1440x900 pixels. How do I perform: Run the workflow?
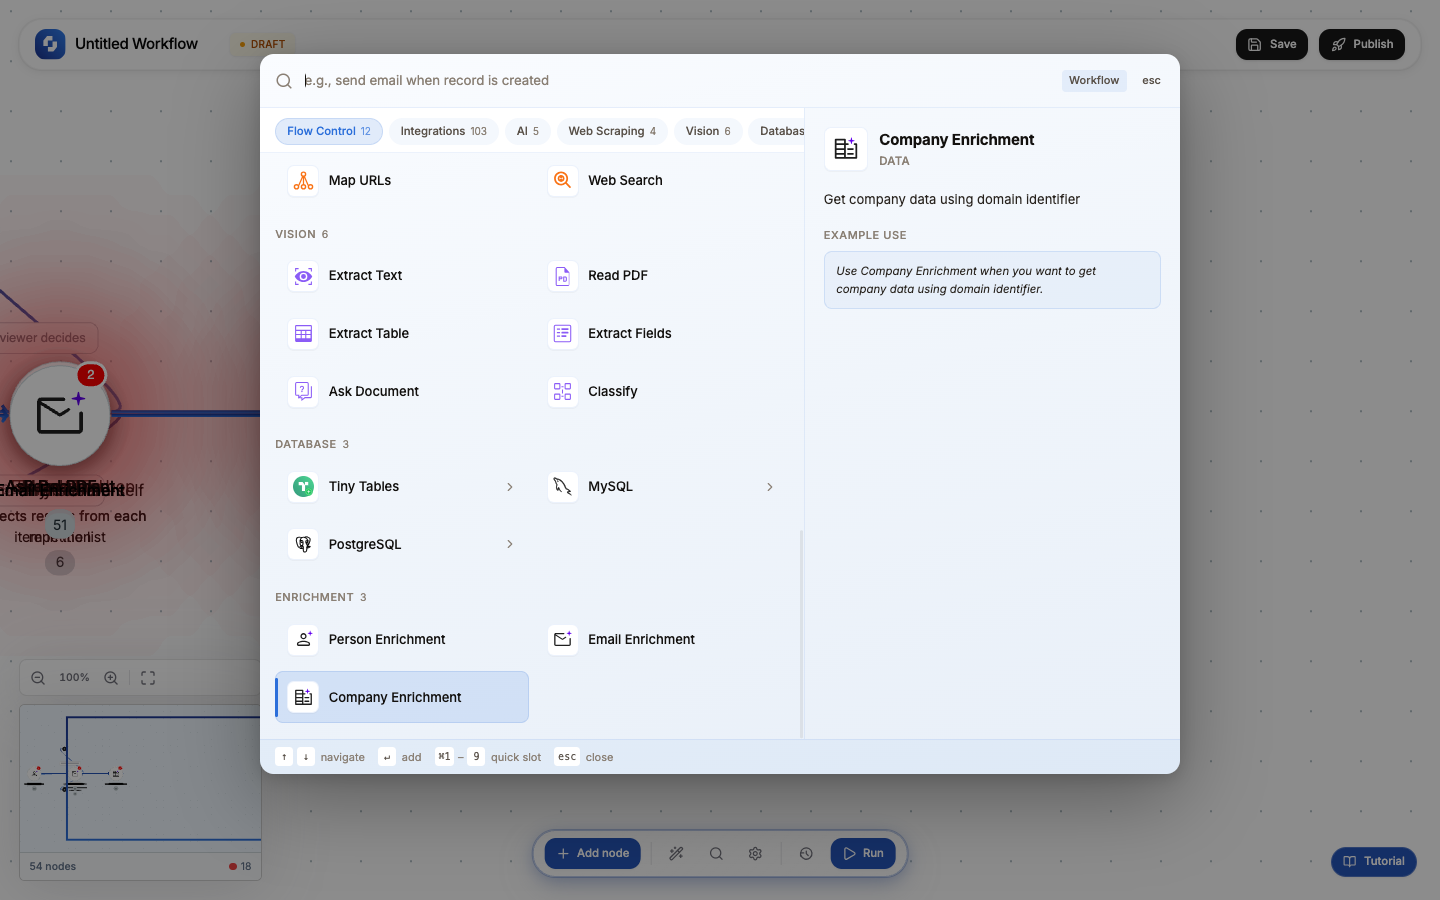pyautogui.click(x=863, y=854)
